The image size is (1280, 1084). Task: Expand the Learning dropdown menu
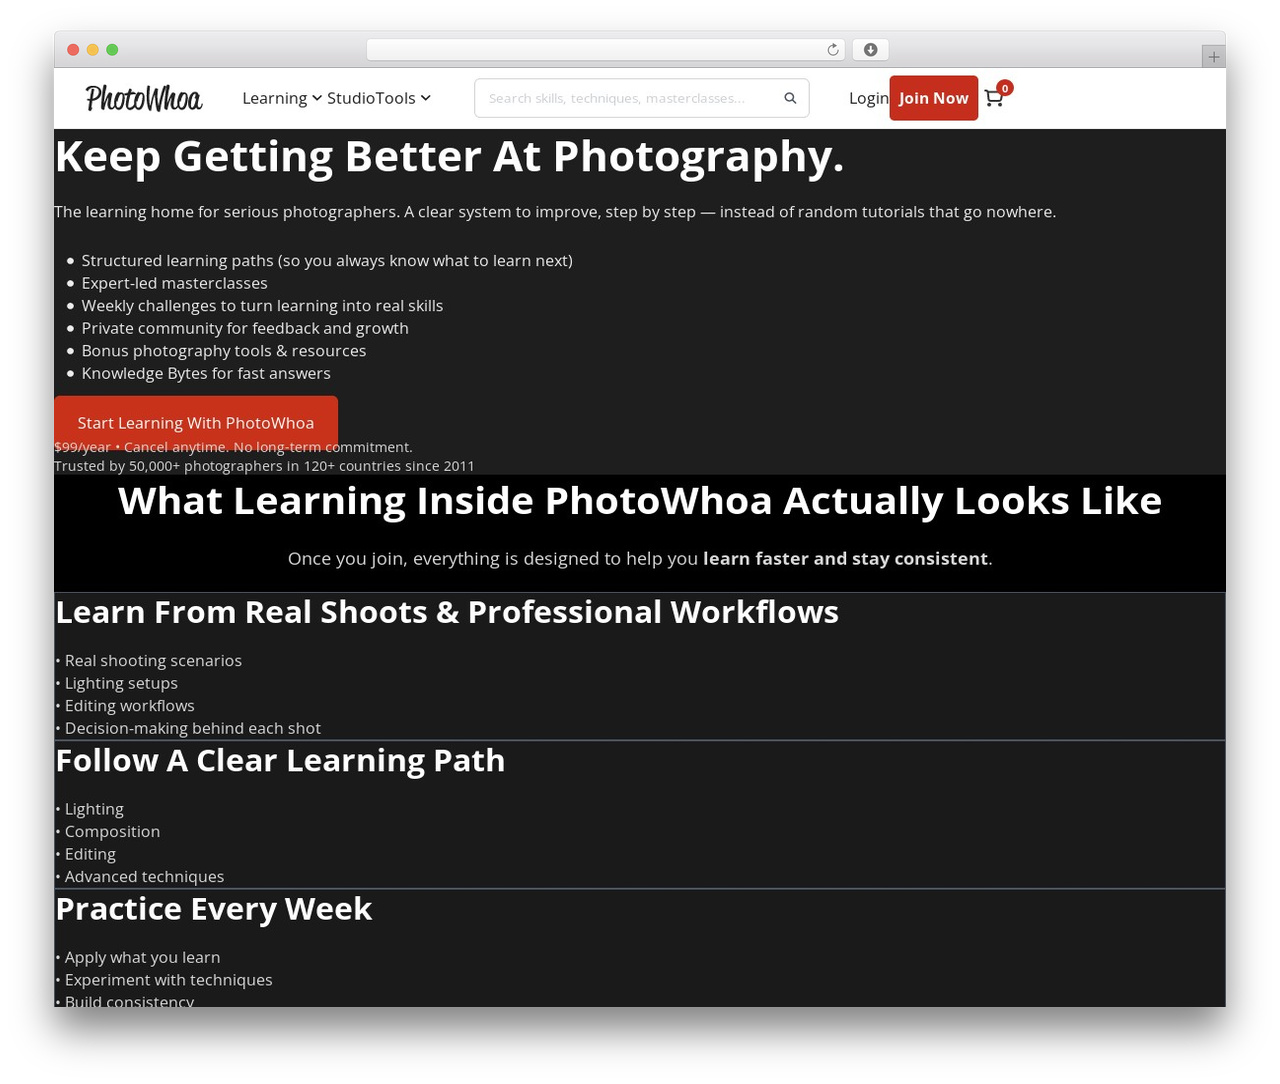coord(282,98)
